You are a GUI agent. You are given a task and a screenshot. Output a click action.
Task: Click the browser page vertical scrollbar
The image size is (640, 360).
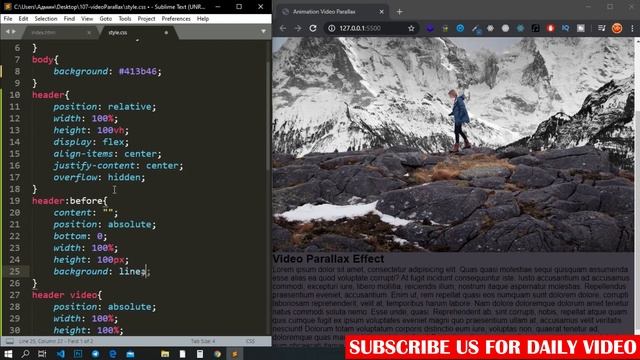pyautogui.click(x=637, y=186)
